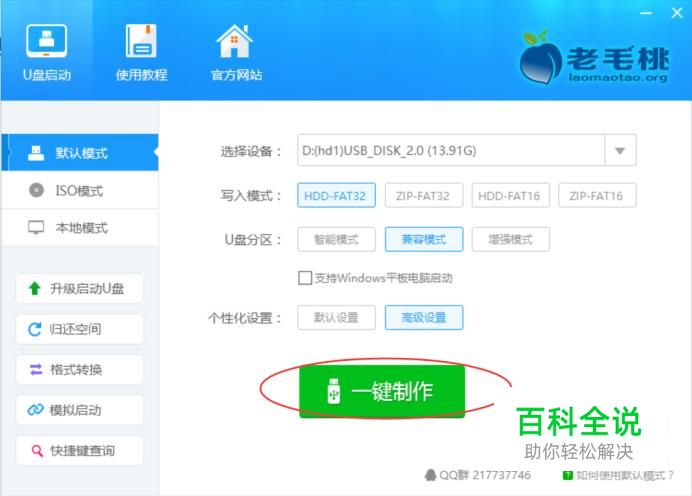Click the monitor icon beside 本地模式
The width and height of the screenshot is (692, 496).
(x=36, y=228)
